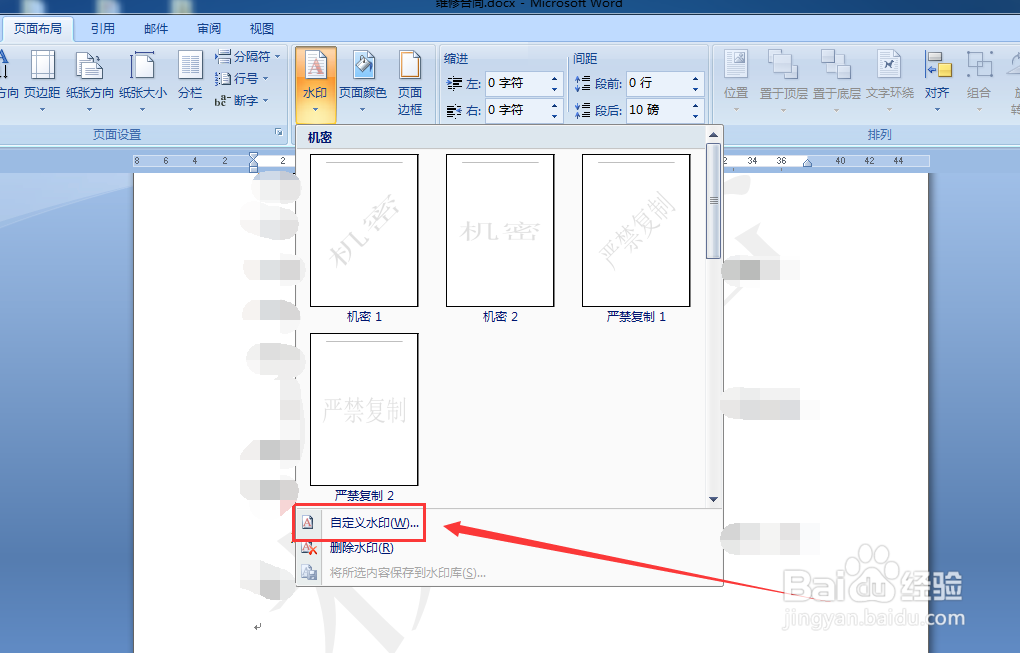Viewport: 1020px width, 653px height.
Task: Decrease 段前 spacing with down stepper
Action: click(696, 88)
